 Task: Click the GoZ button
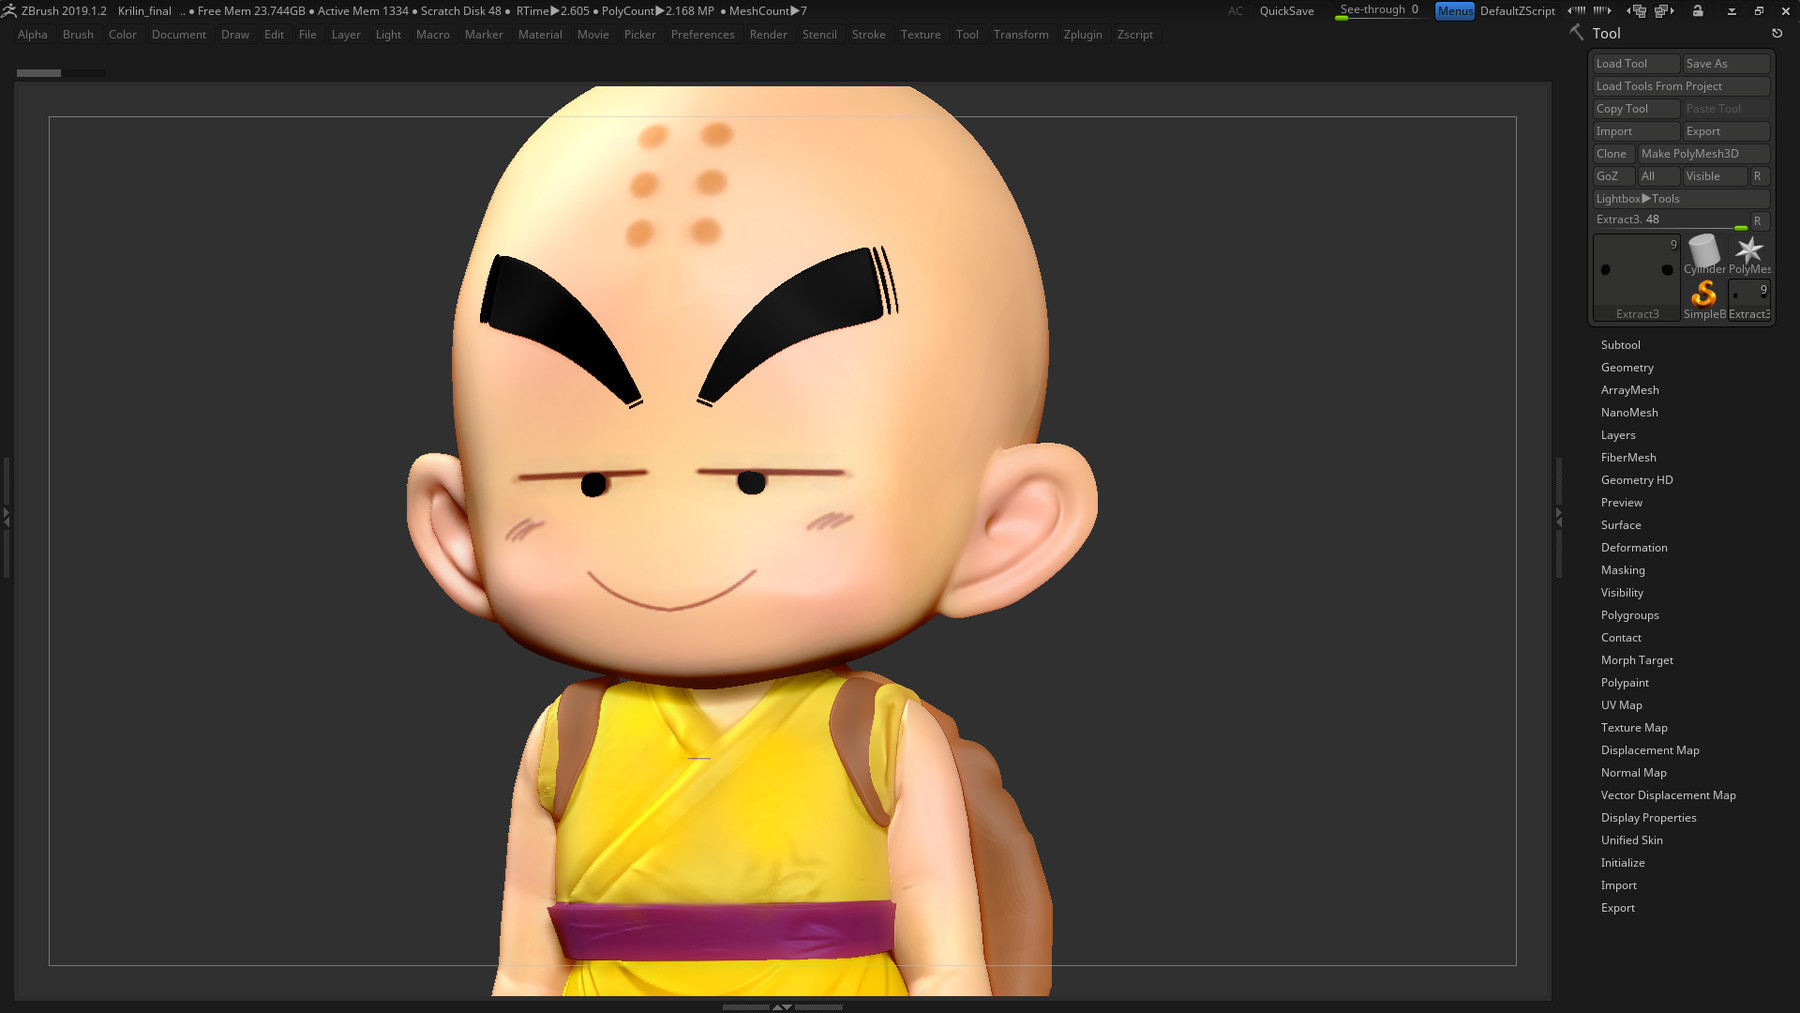click(1613, 176)
